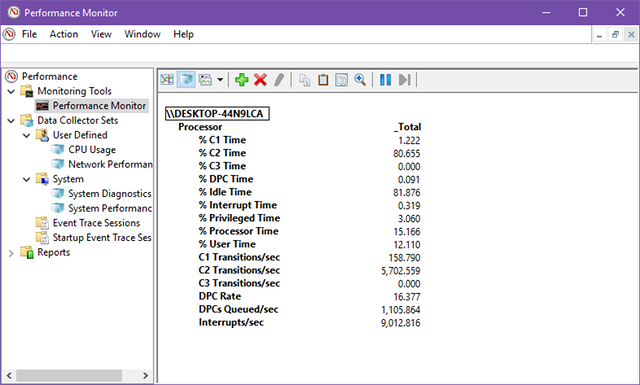Viewport: 640px width, 385px height.
Task: Select CPU Usage collector set
Action: point(92,150)
